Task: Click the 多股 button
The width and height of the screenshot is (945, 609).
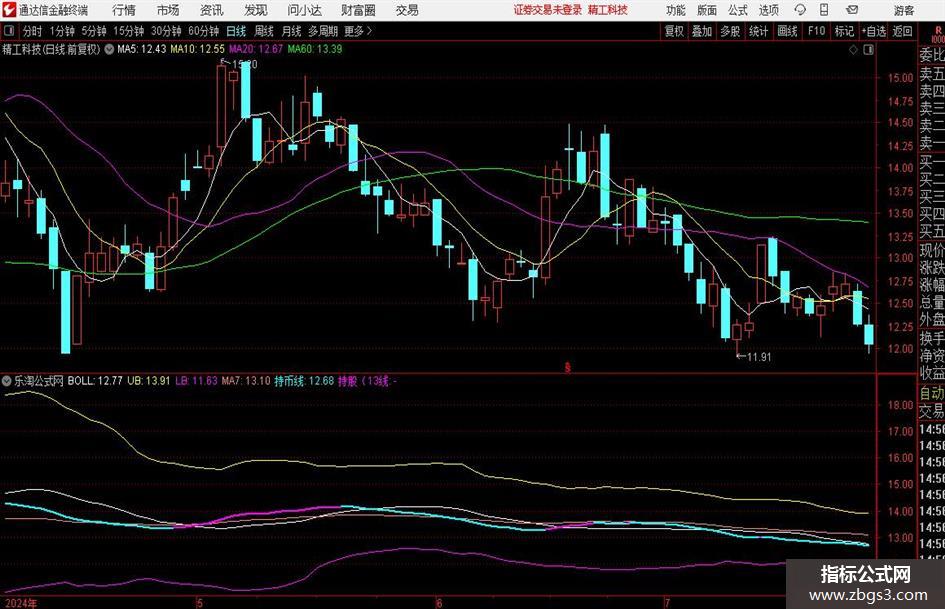Action: tap(730, 31)
